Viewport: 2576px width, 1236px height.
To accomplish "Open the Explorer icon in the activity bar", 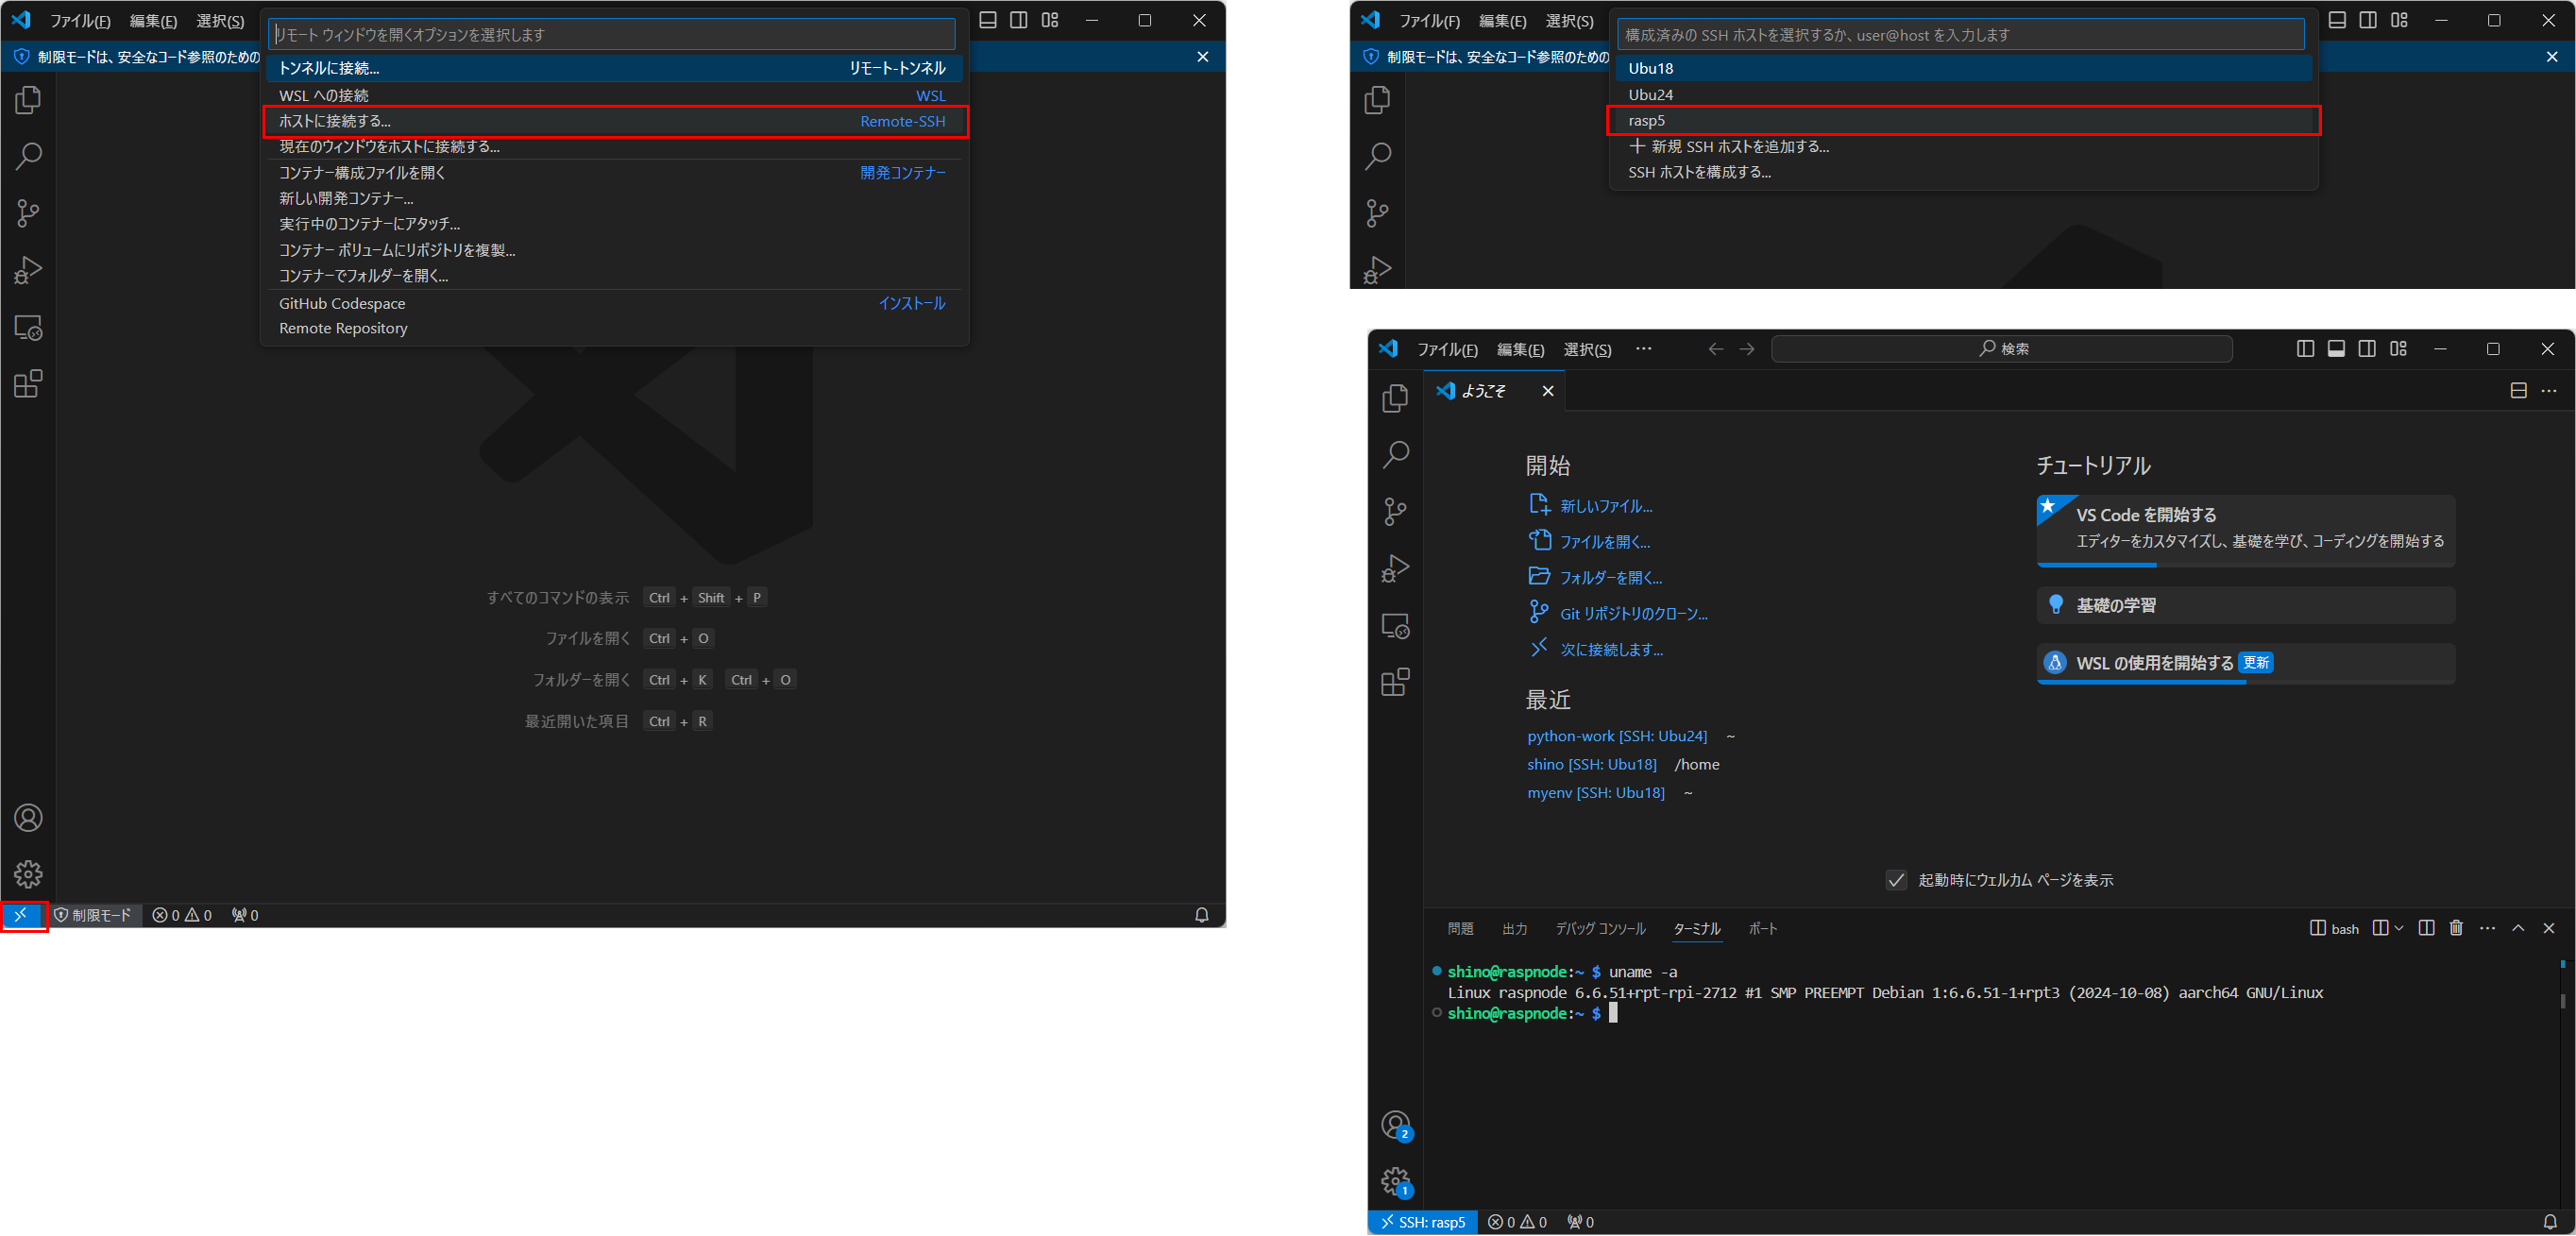I will tap(28, 100).
